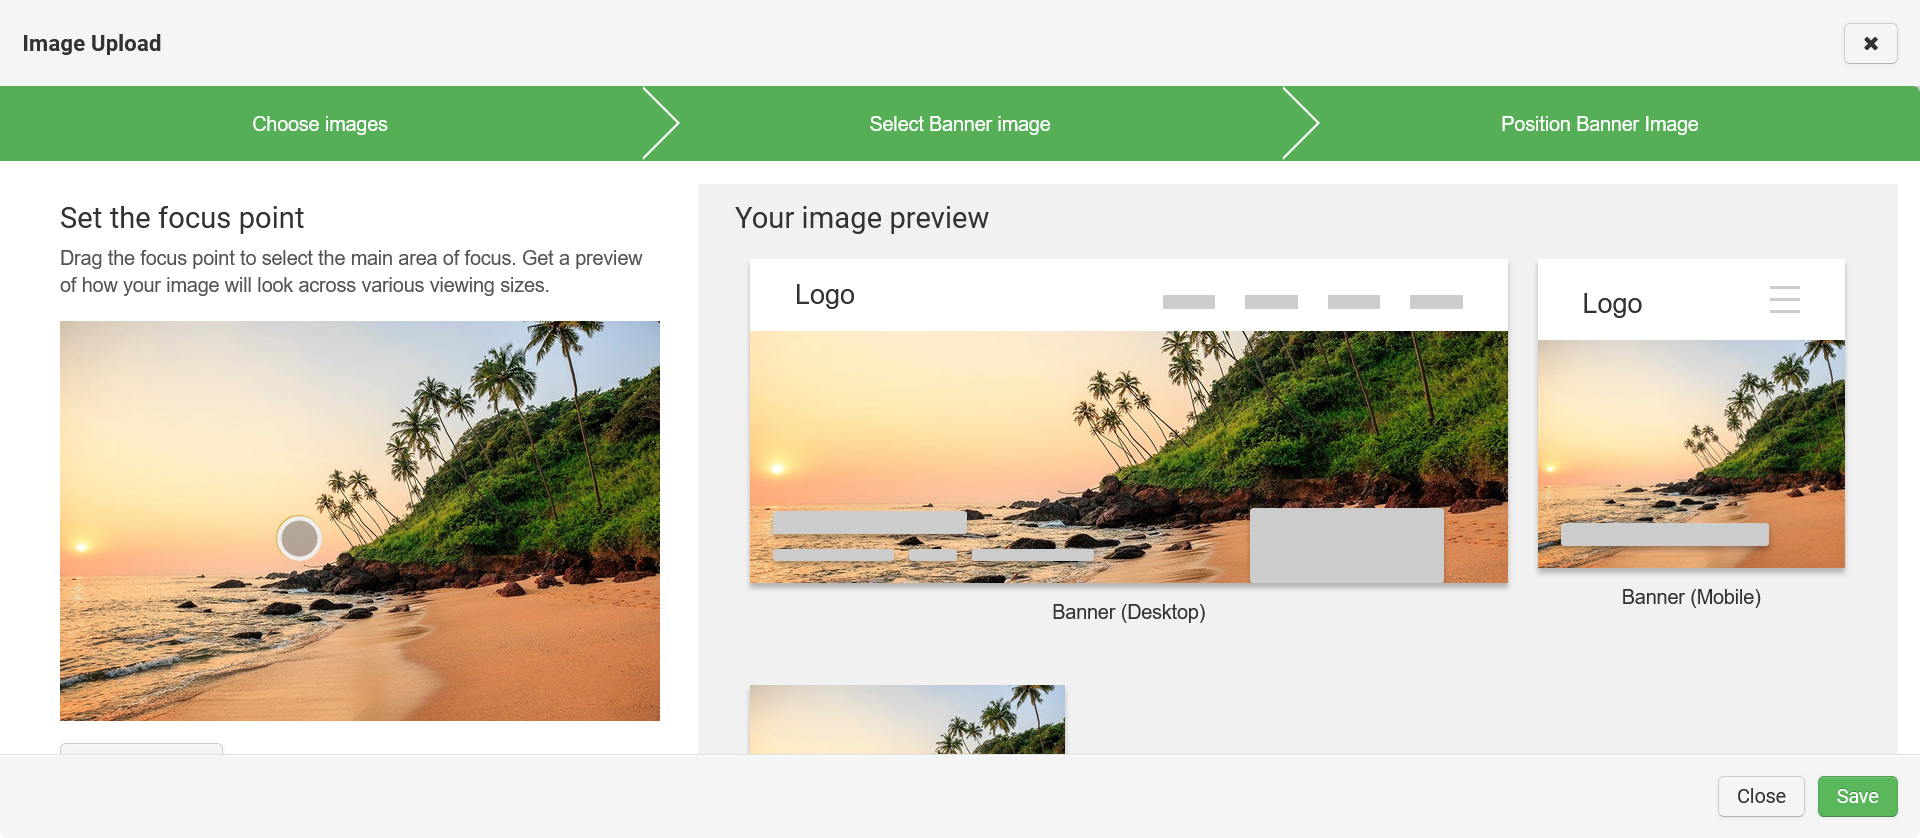The image size is (1920, 838).
Task: Save the banner image position
Action: [x=1857, y=796]
